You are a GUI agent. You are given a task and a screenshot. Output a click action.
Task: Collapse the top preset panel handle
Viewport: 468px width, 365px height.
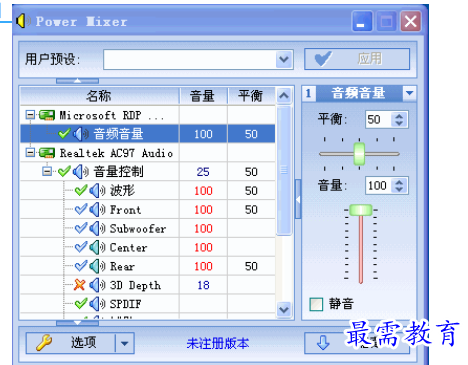(x=77, y=81)
